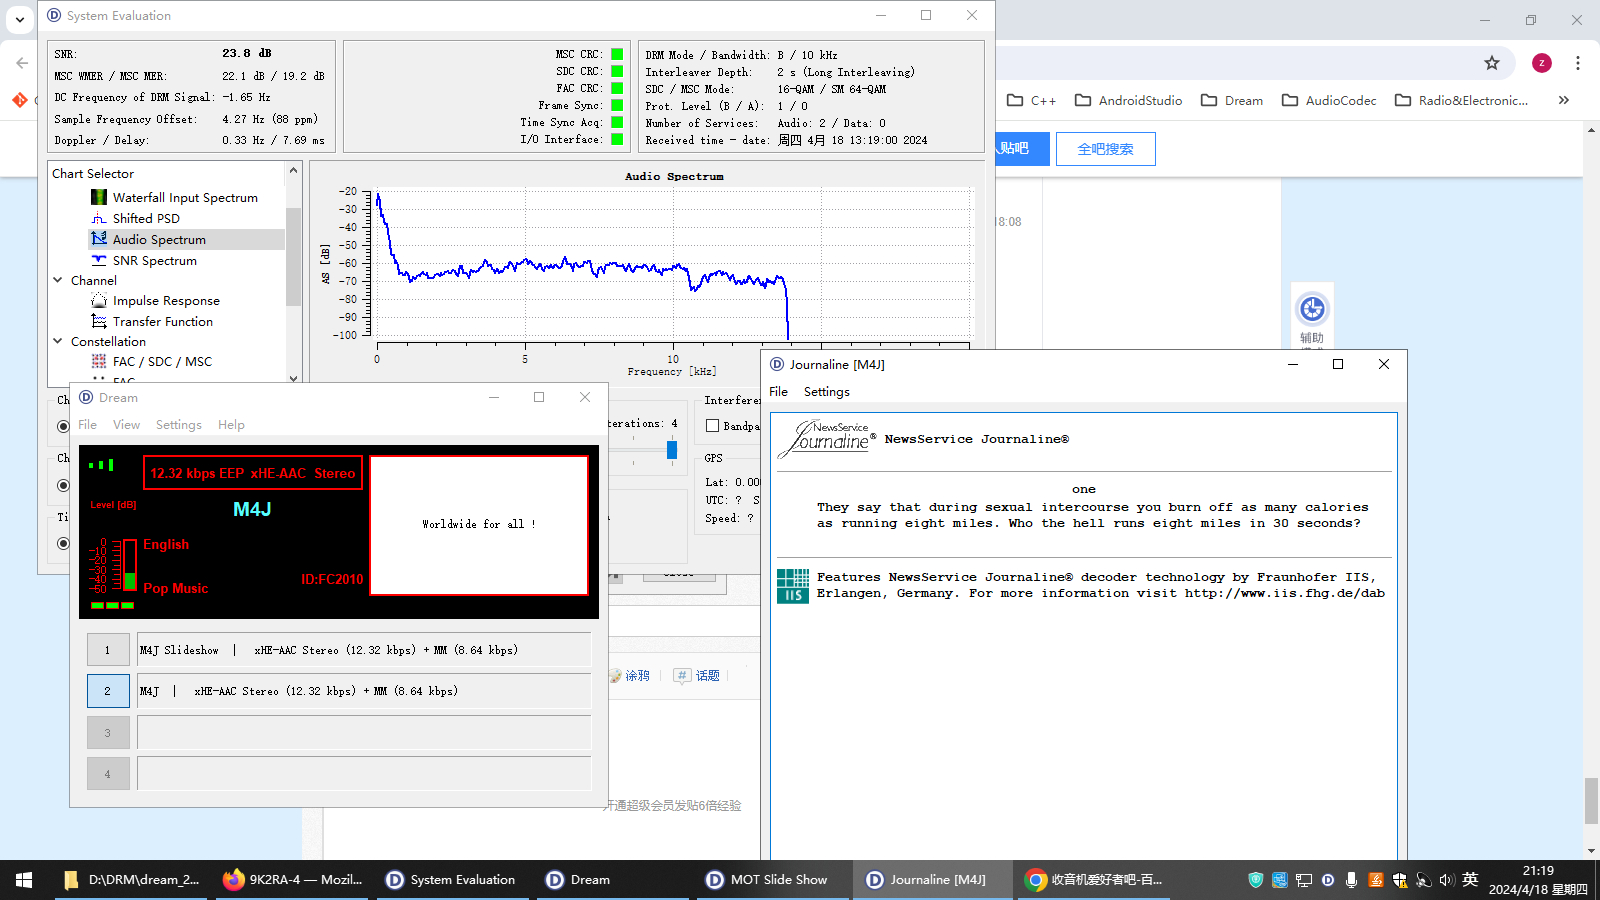Open the C++ bookmark folder
Image resolution: width=1600 pixels, height=900 pixels.
pyautogui.click(x=1031, y=100)
